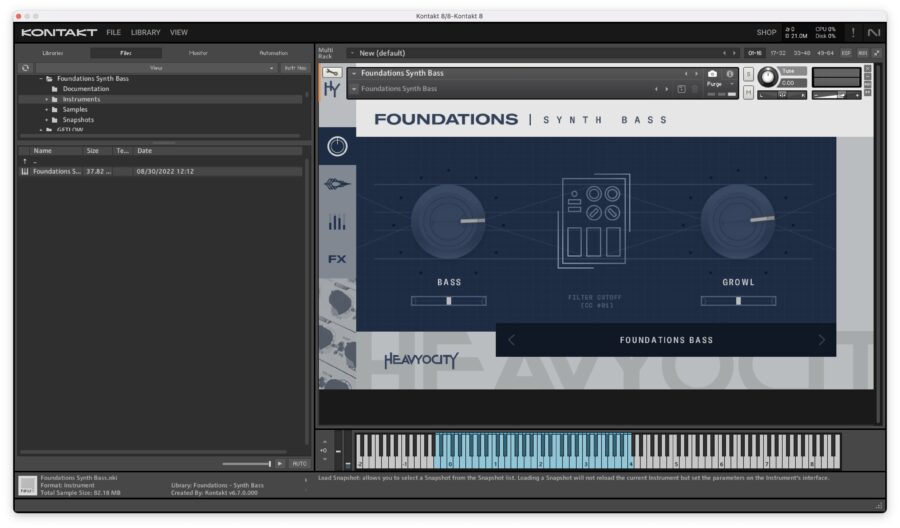Click the Native Instruments logo icon

pos(874,32)
